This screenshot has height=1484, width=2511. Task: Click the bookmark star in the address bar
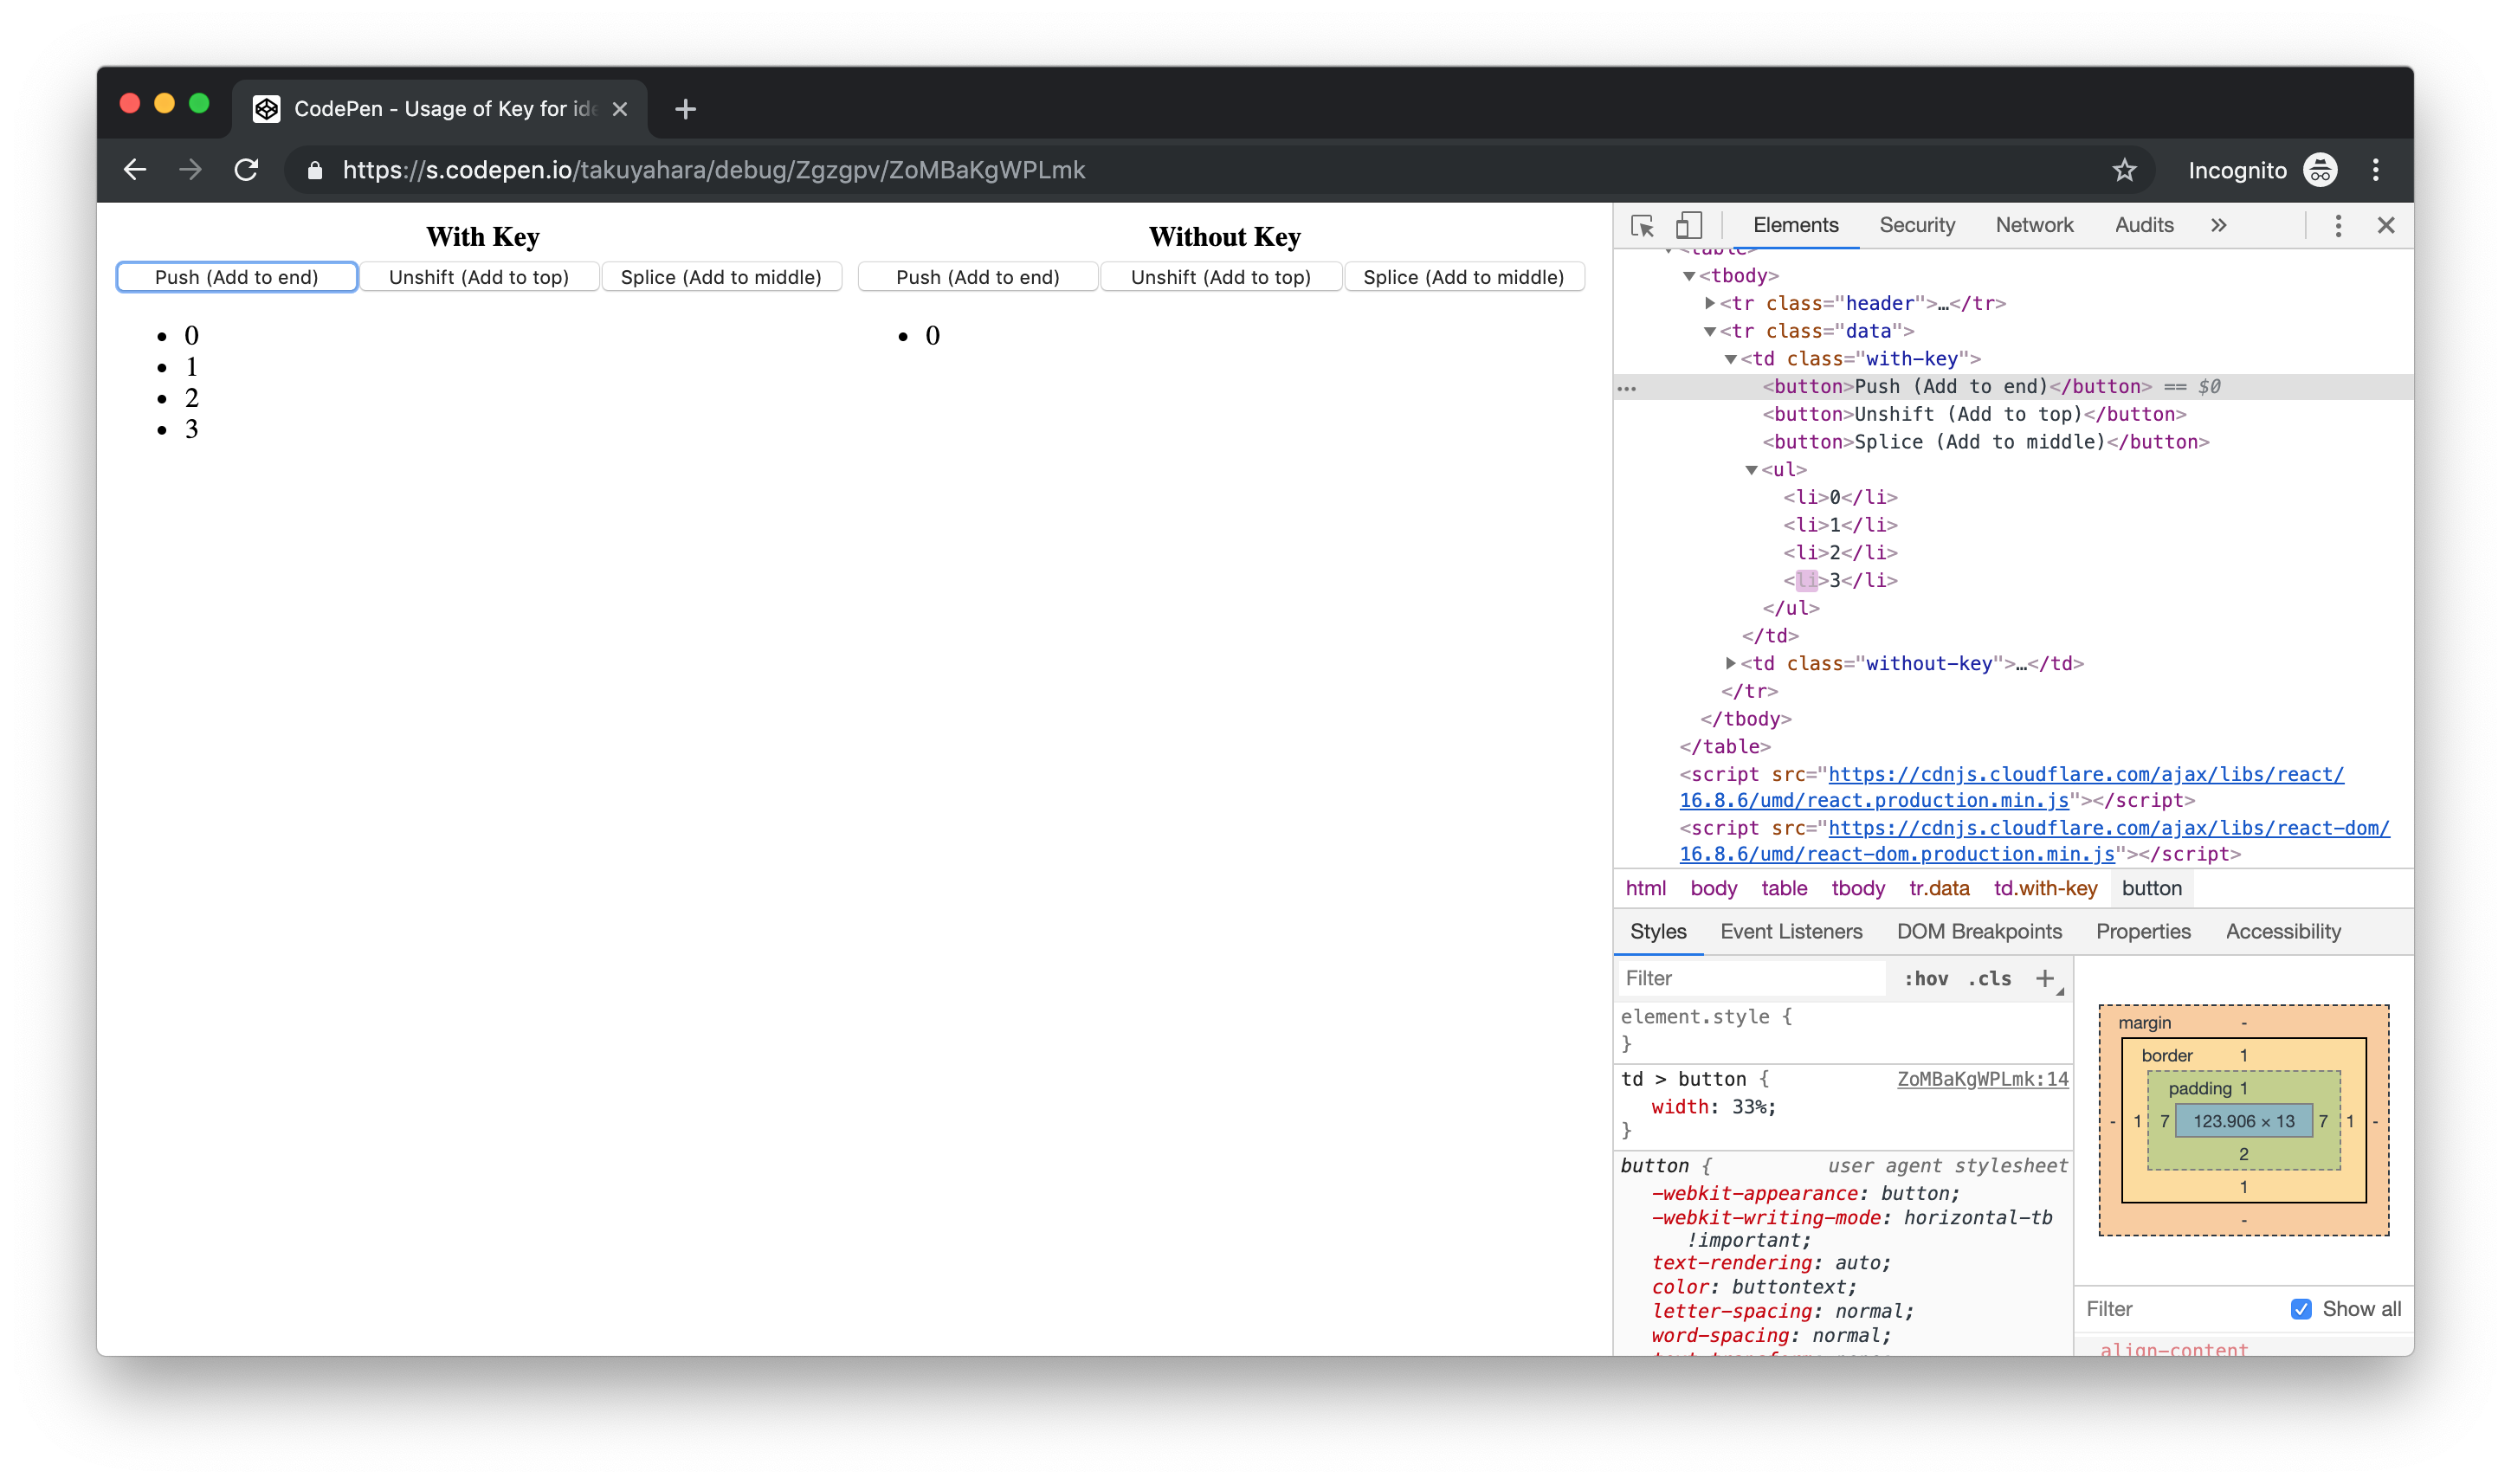2126,170
